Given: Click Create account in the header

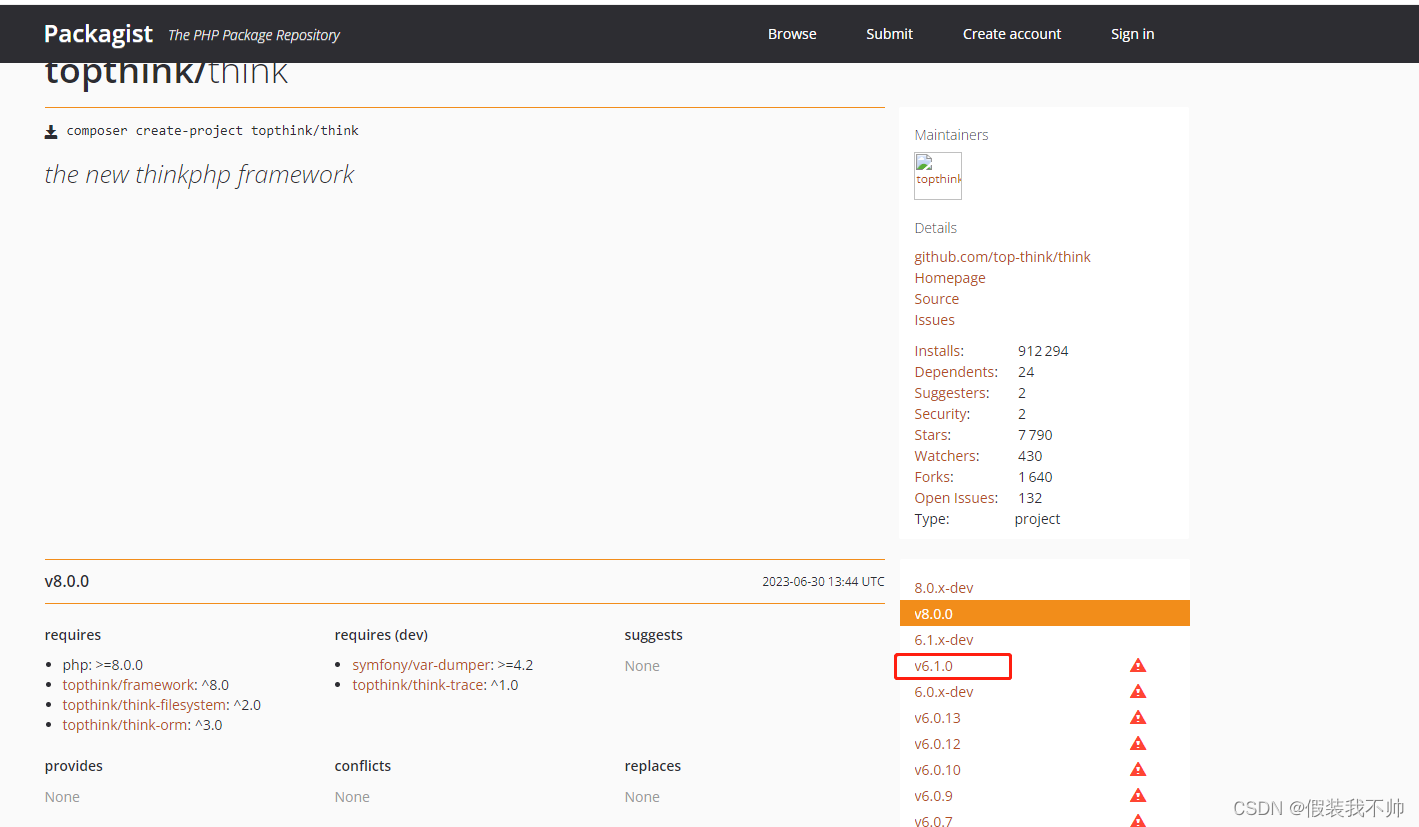Looking at the screenshot, I should pos(1012,34).
